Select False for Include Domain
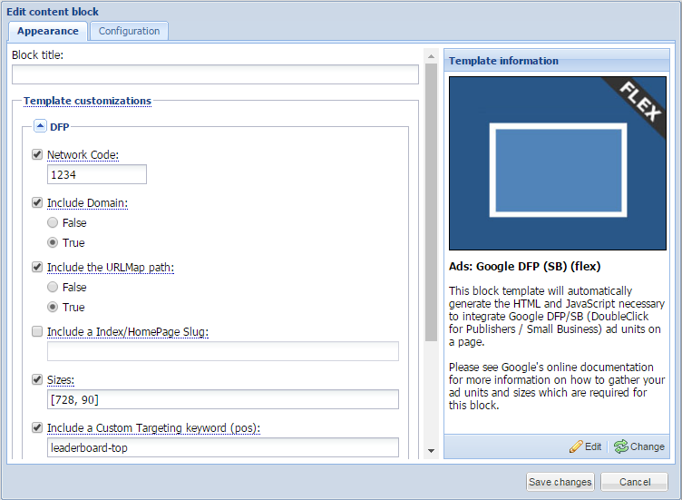Image resolution: width=682 pixels, height=500 pixels. 53,223
